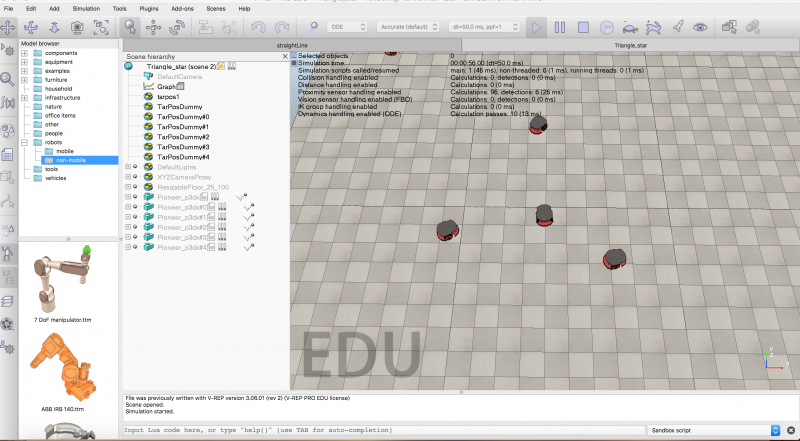Click the Lua code input field
800x441 pixels.
click(384, 430)
